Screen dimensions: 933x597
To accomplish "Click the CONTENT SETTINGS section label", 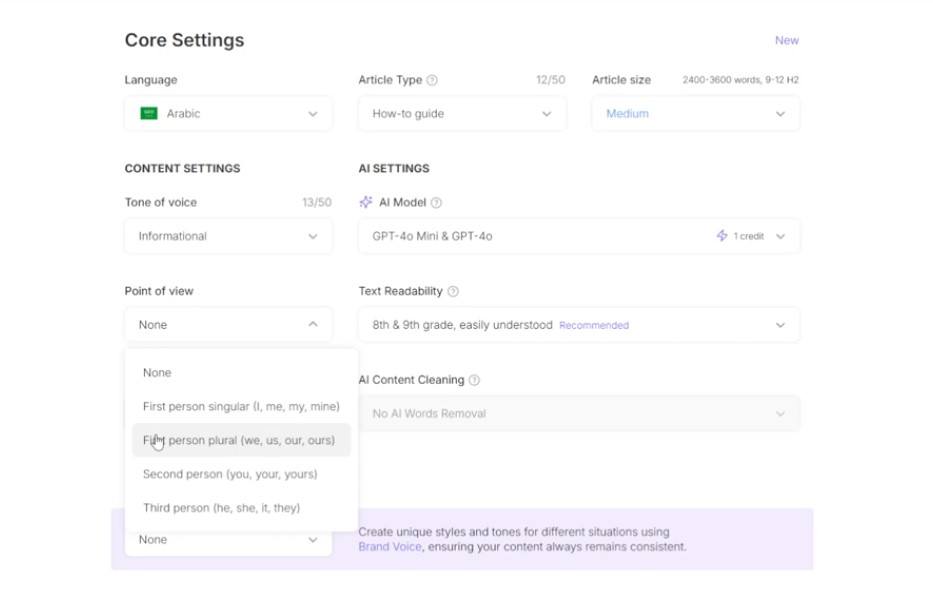I will (x=183, y=168).
